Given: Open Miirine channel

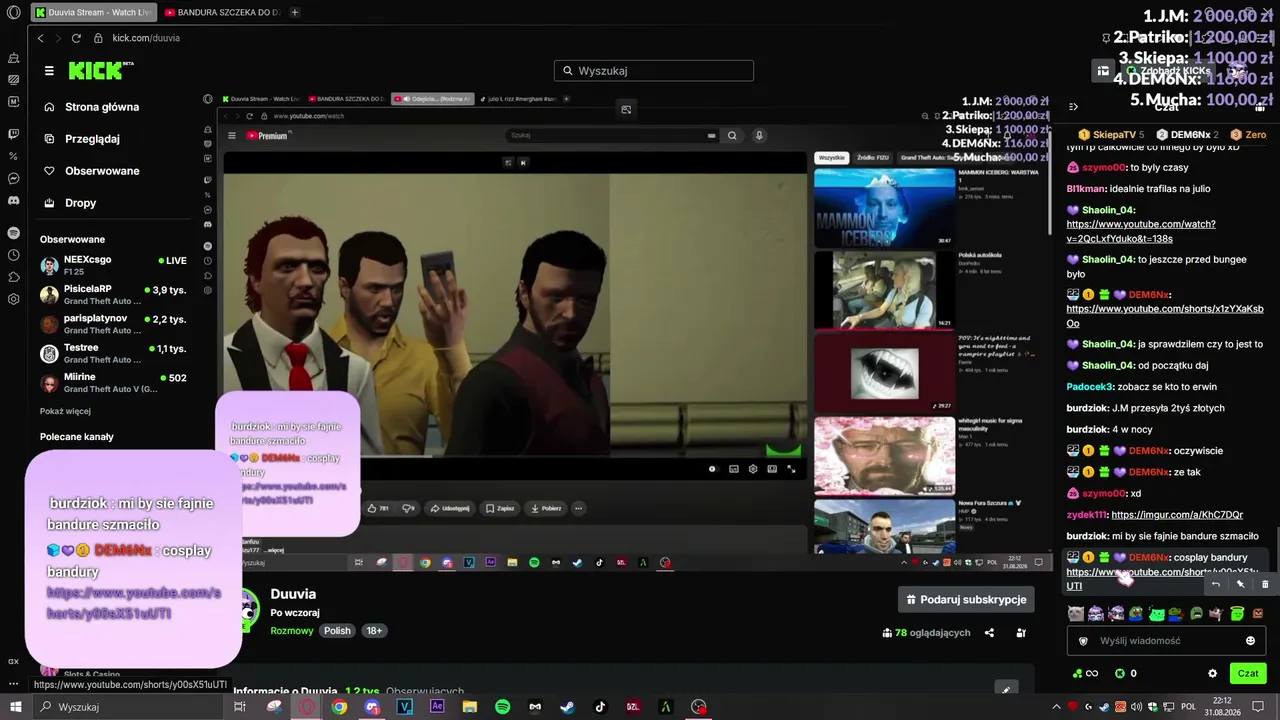Looking at the screenshot, I should [x=113, y=383].
